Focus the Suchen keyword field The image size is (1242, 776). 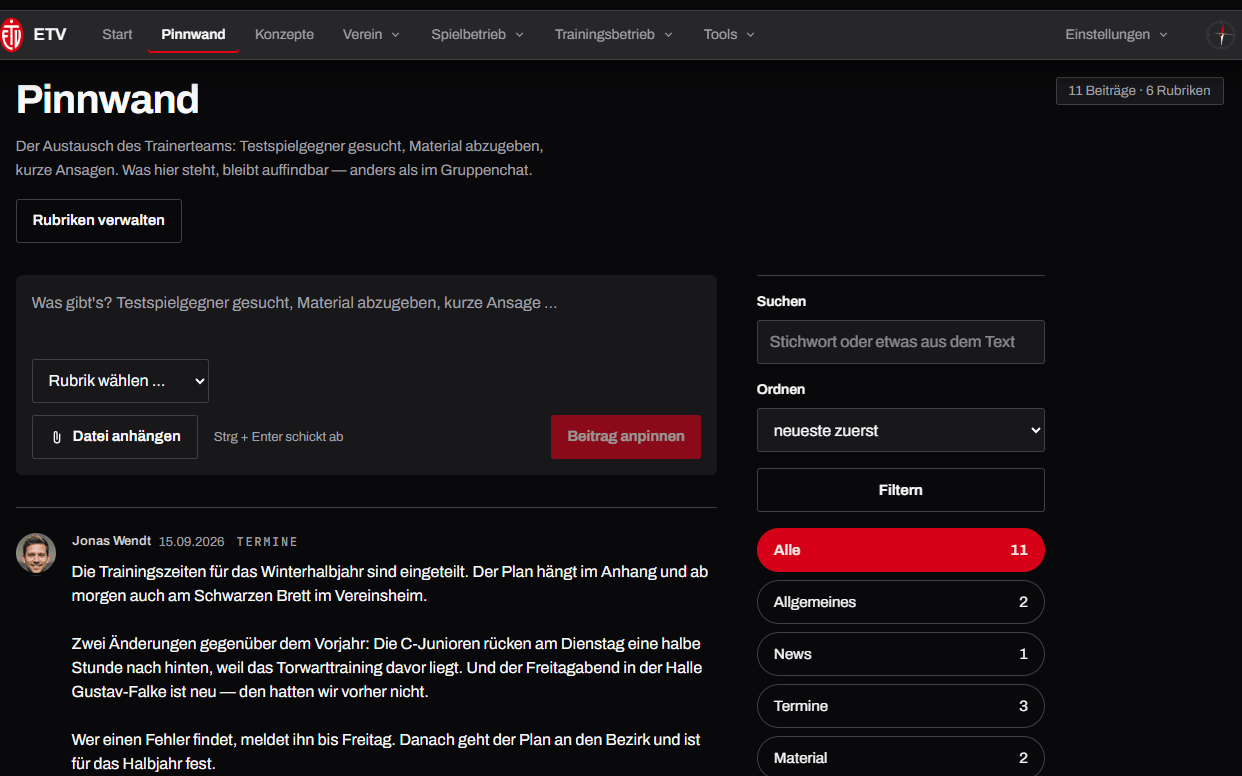pyautogui.click(x=901, y=342)
